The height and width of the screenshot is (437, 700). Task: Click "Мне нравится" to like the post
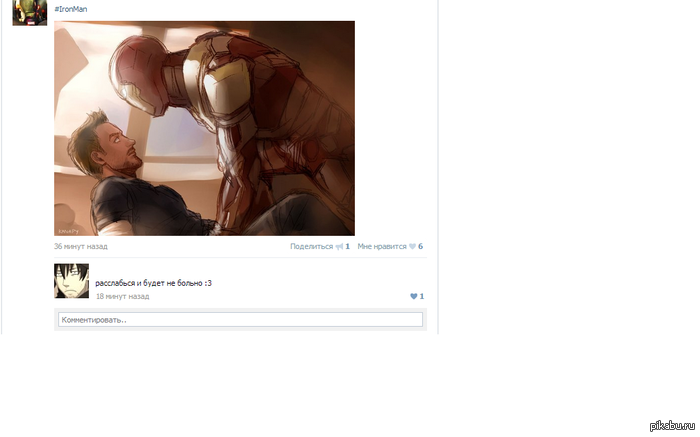coord(382,246)
